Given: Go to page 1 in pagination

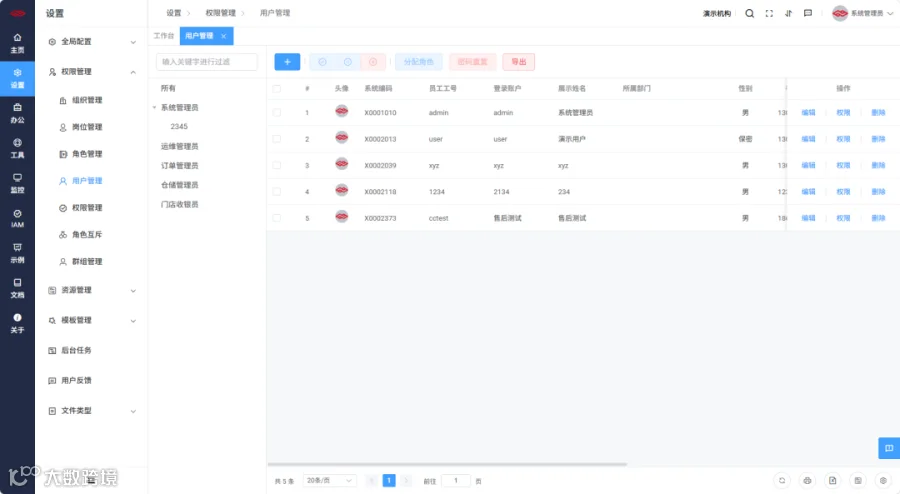Looking at the screenshot, I should 389,480.
